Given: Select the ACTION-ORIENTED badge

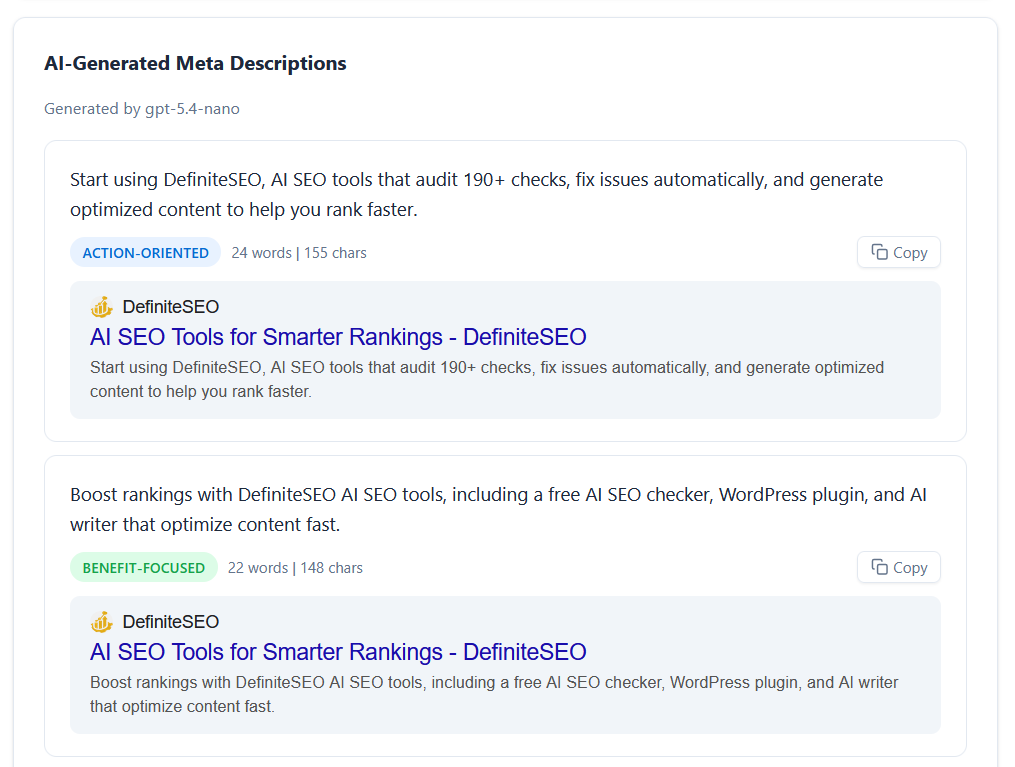Looking at the screenshot, I should pos(146,253).
